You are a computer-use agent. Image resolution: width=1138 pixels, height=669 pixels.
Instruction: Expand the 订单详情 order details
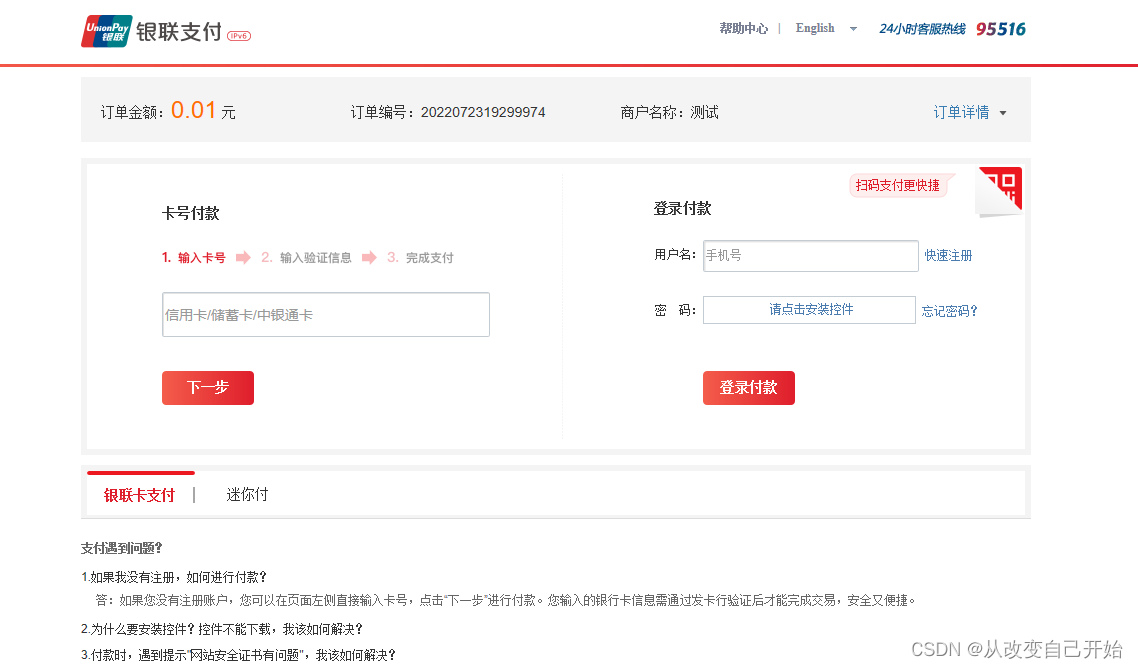[x=960, y=113]
